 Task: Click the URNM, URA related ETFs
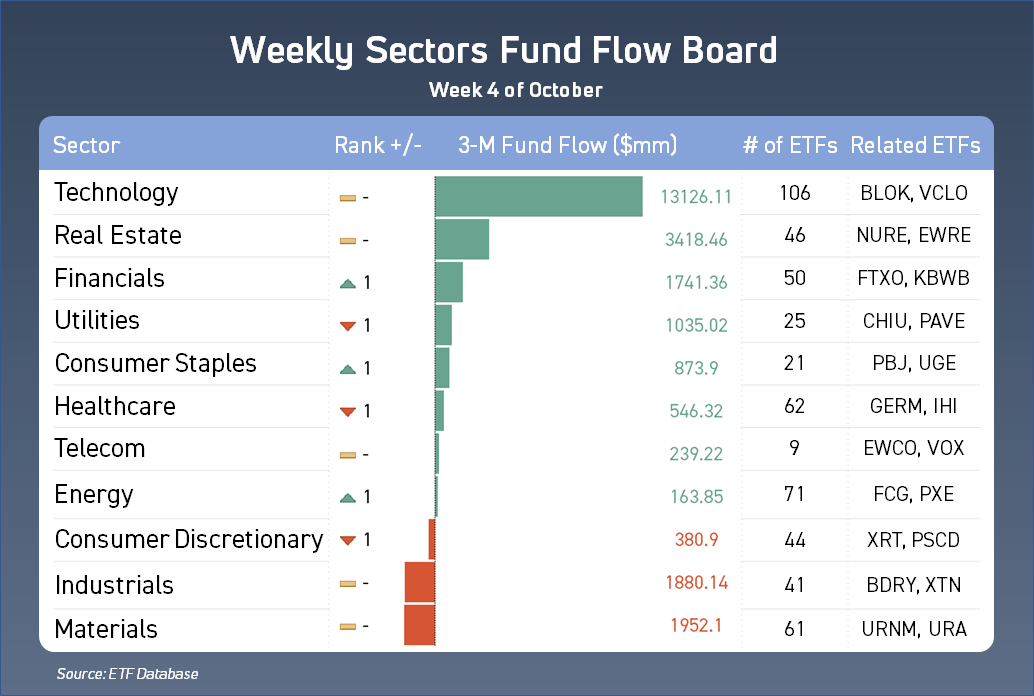914,628
